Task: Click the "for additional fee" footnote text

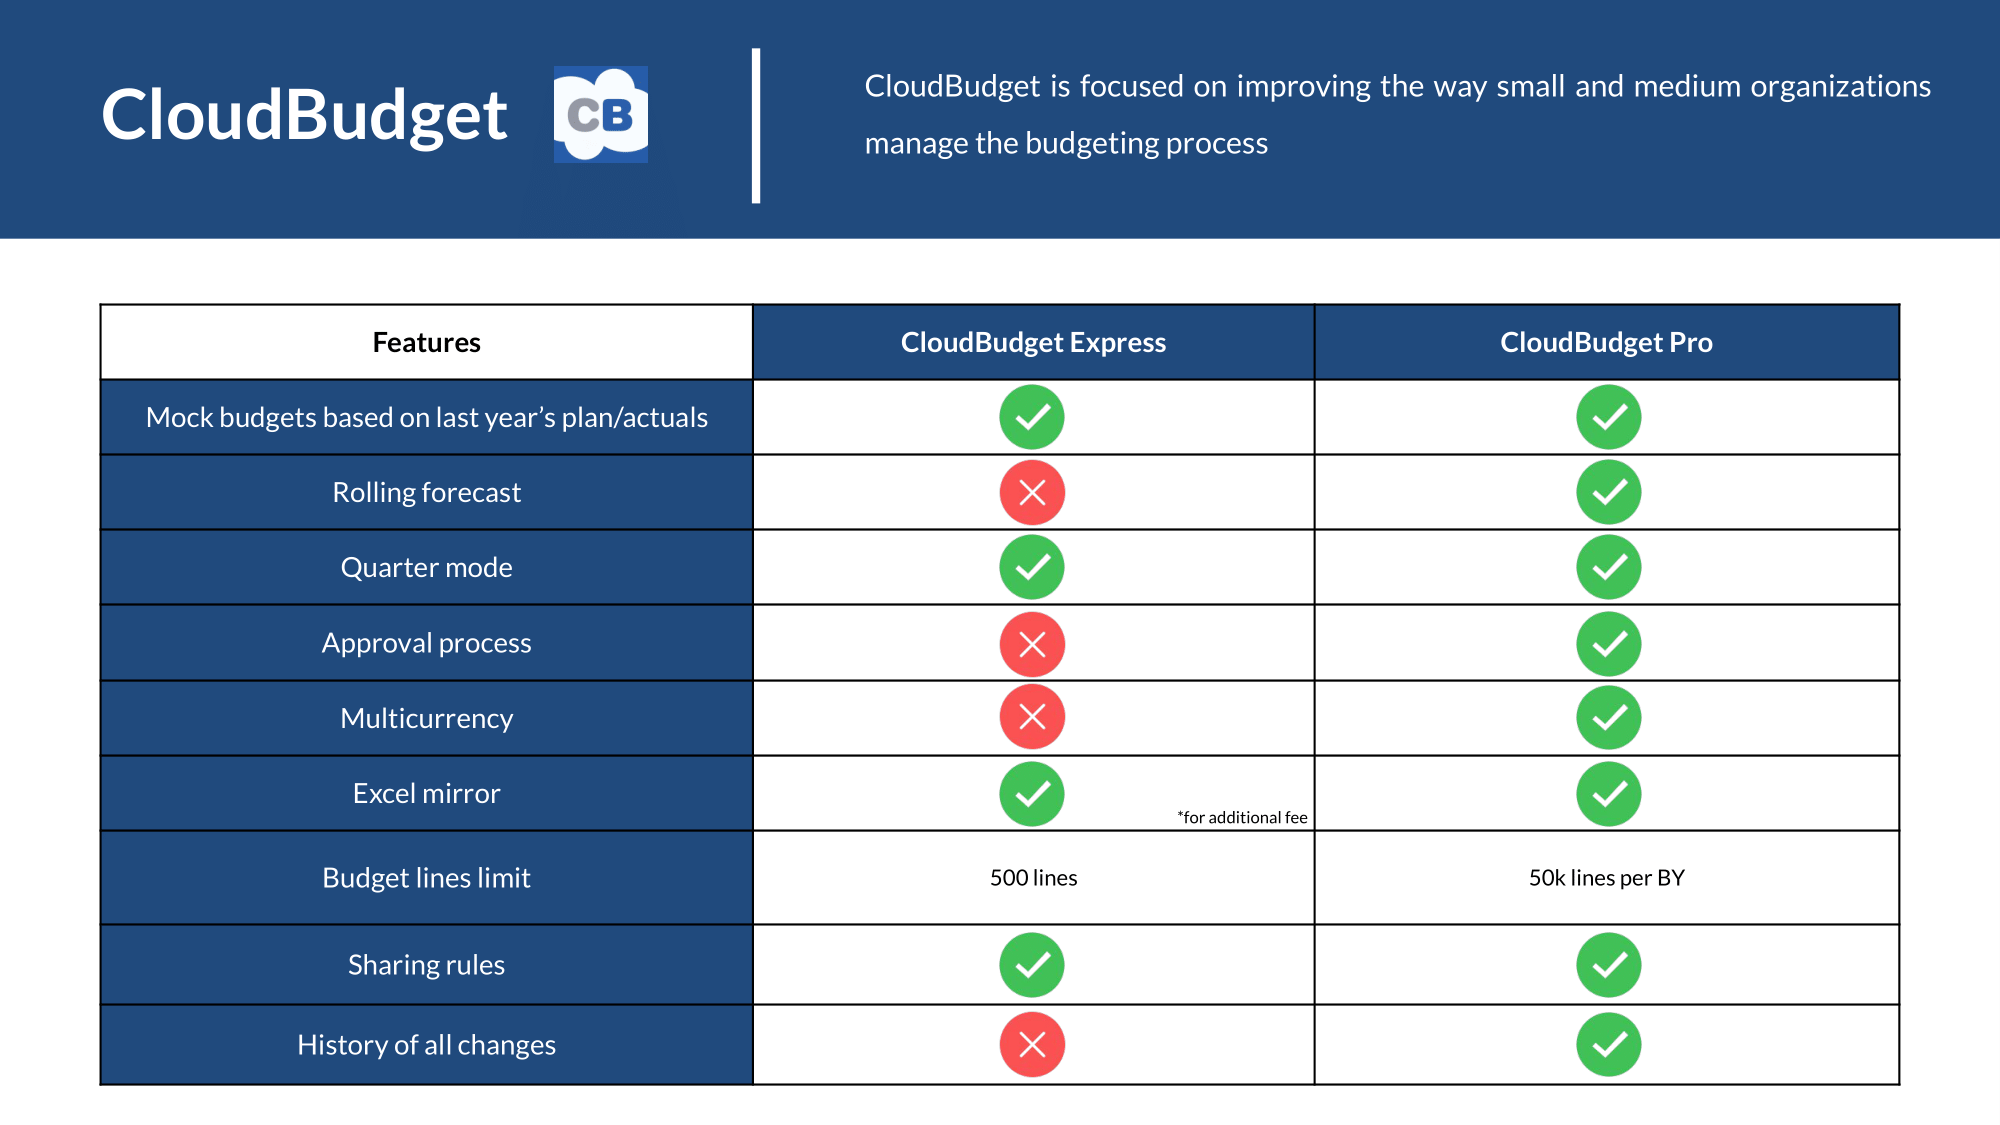Action: click(1242, 817)
